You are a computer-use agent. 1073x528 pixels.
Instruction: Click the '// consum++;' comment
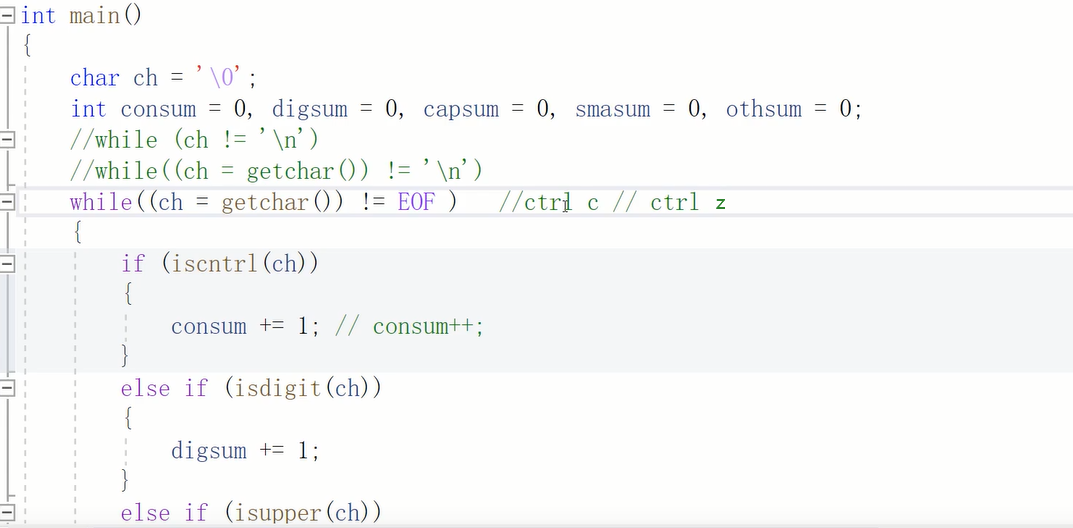click(409, 326)
